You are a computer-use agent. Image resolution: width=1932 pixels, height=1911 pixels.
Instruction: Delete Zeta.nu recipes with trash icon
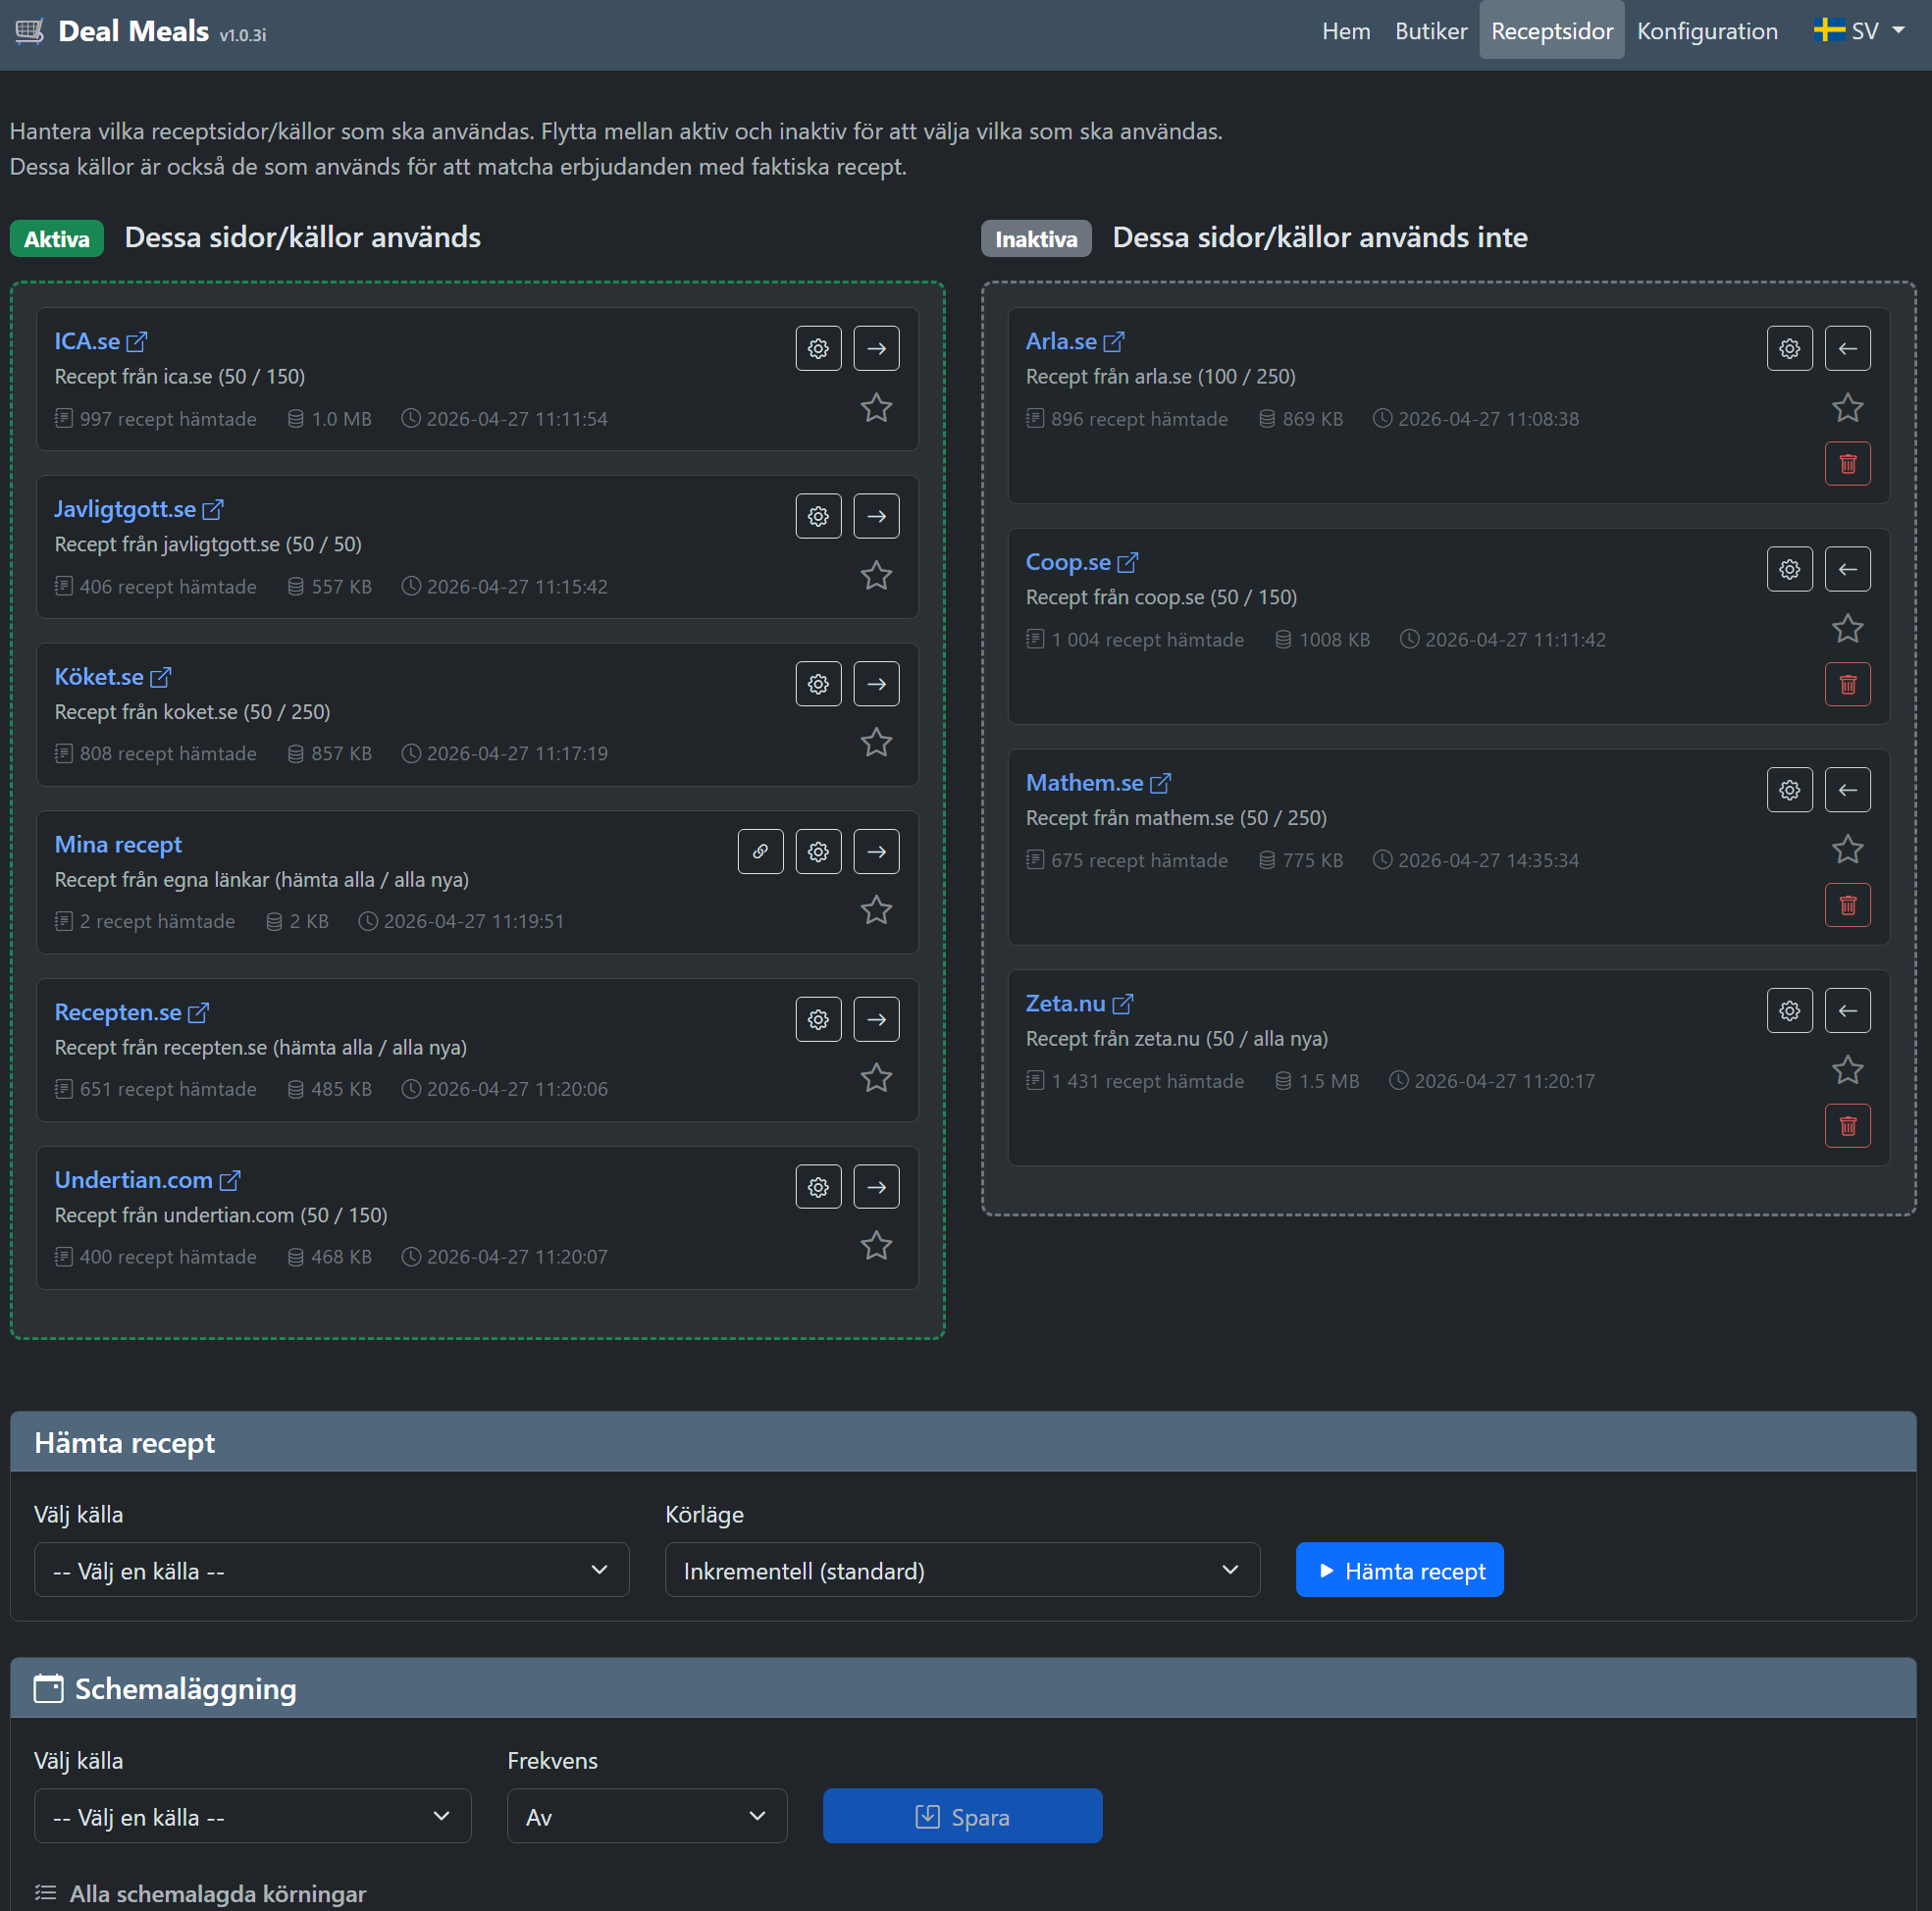coord(1847,1126)
